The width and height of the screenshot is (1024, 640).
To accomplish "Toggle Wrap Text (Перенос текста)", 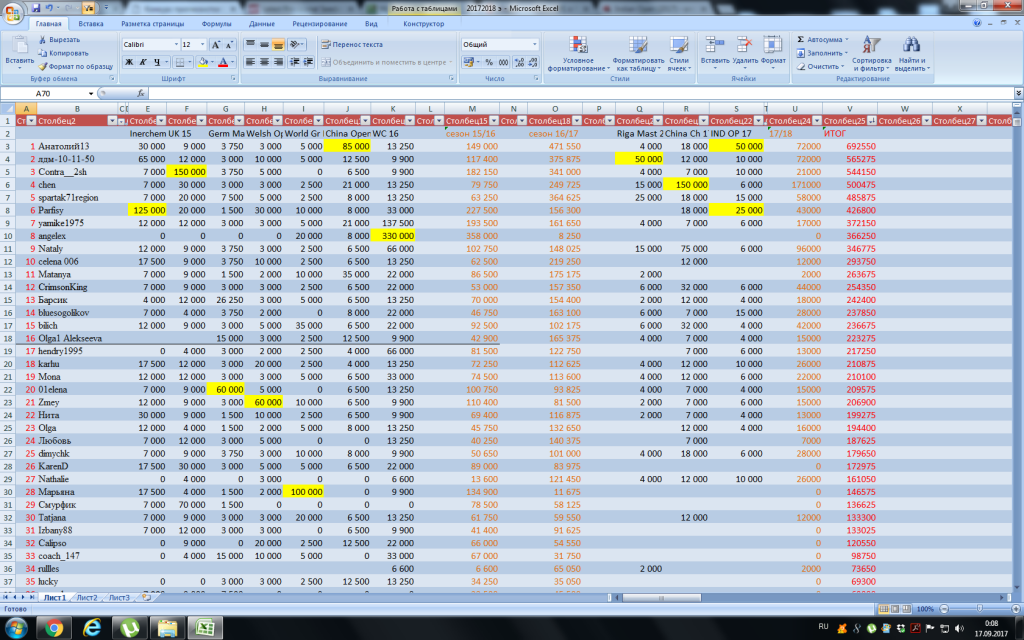I will (x=351, y=45).
